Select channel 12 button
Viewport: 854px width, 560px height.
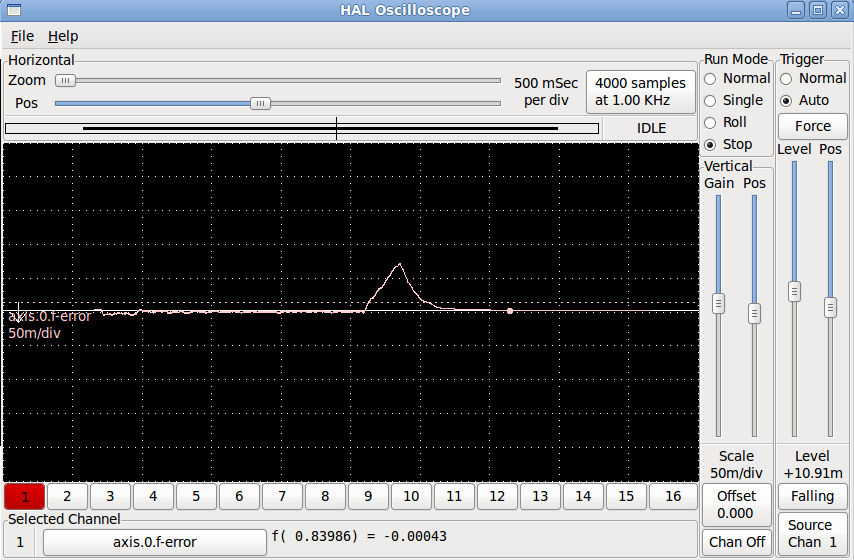pyautogui.click(x=497, y=496)
